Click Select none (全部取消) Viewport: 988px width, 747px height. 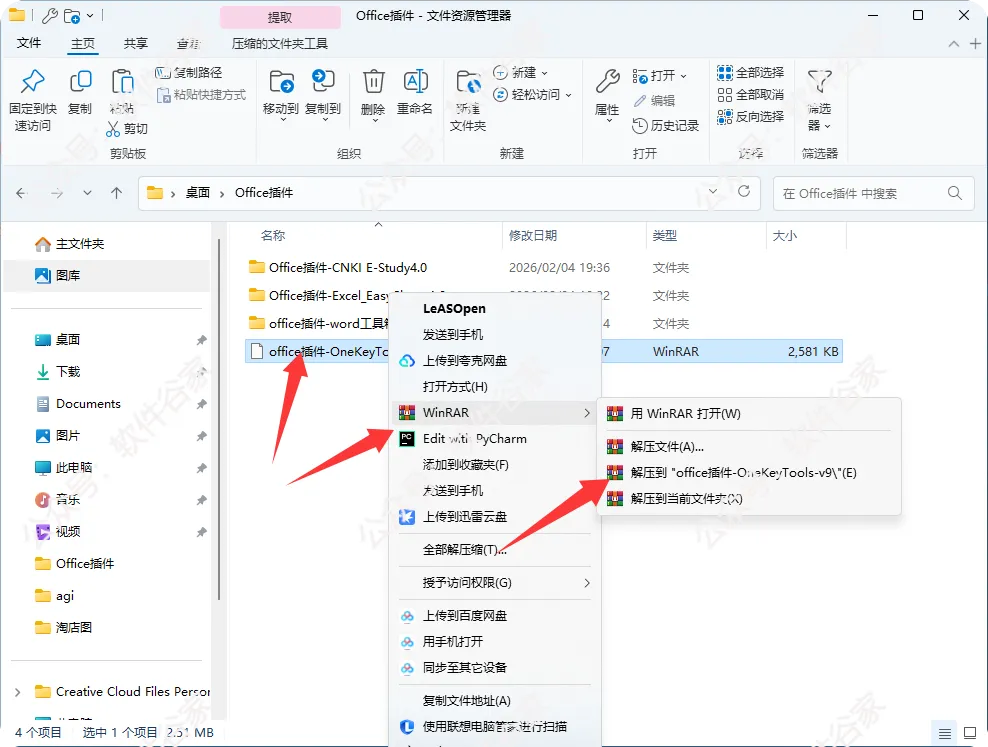tap(750, 94)
